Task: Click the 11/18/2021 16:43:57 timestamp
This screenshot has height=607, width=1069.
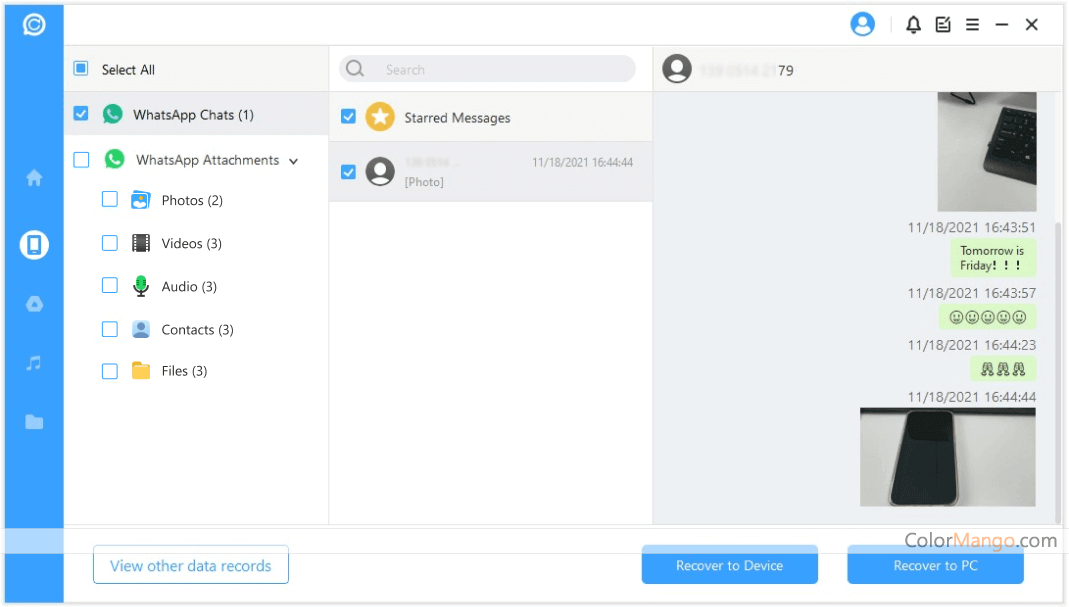Action: (972, 293)
